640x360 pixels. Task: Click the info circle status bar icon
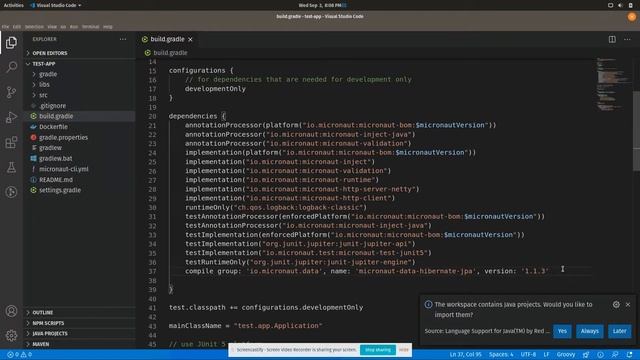pos(600,355)
